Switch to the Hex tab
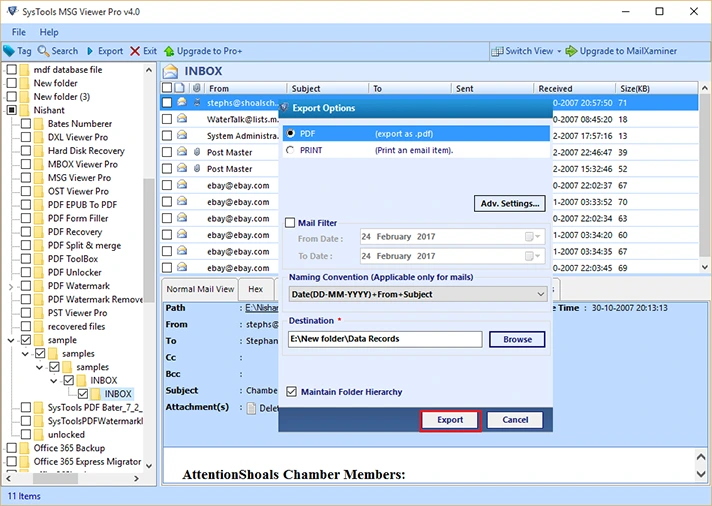 coord(256,289)
